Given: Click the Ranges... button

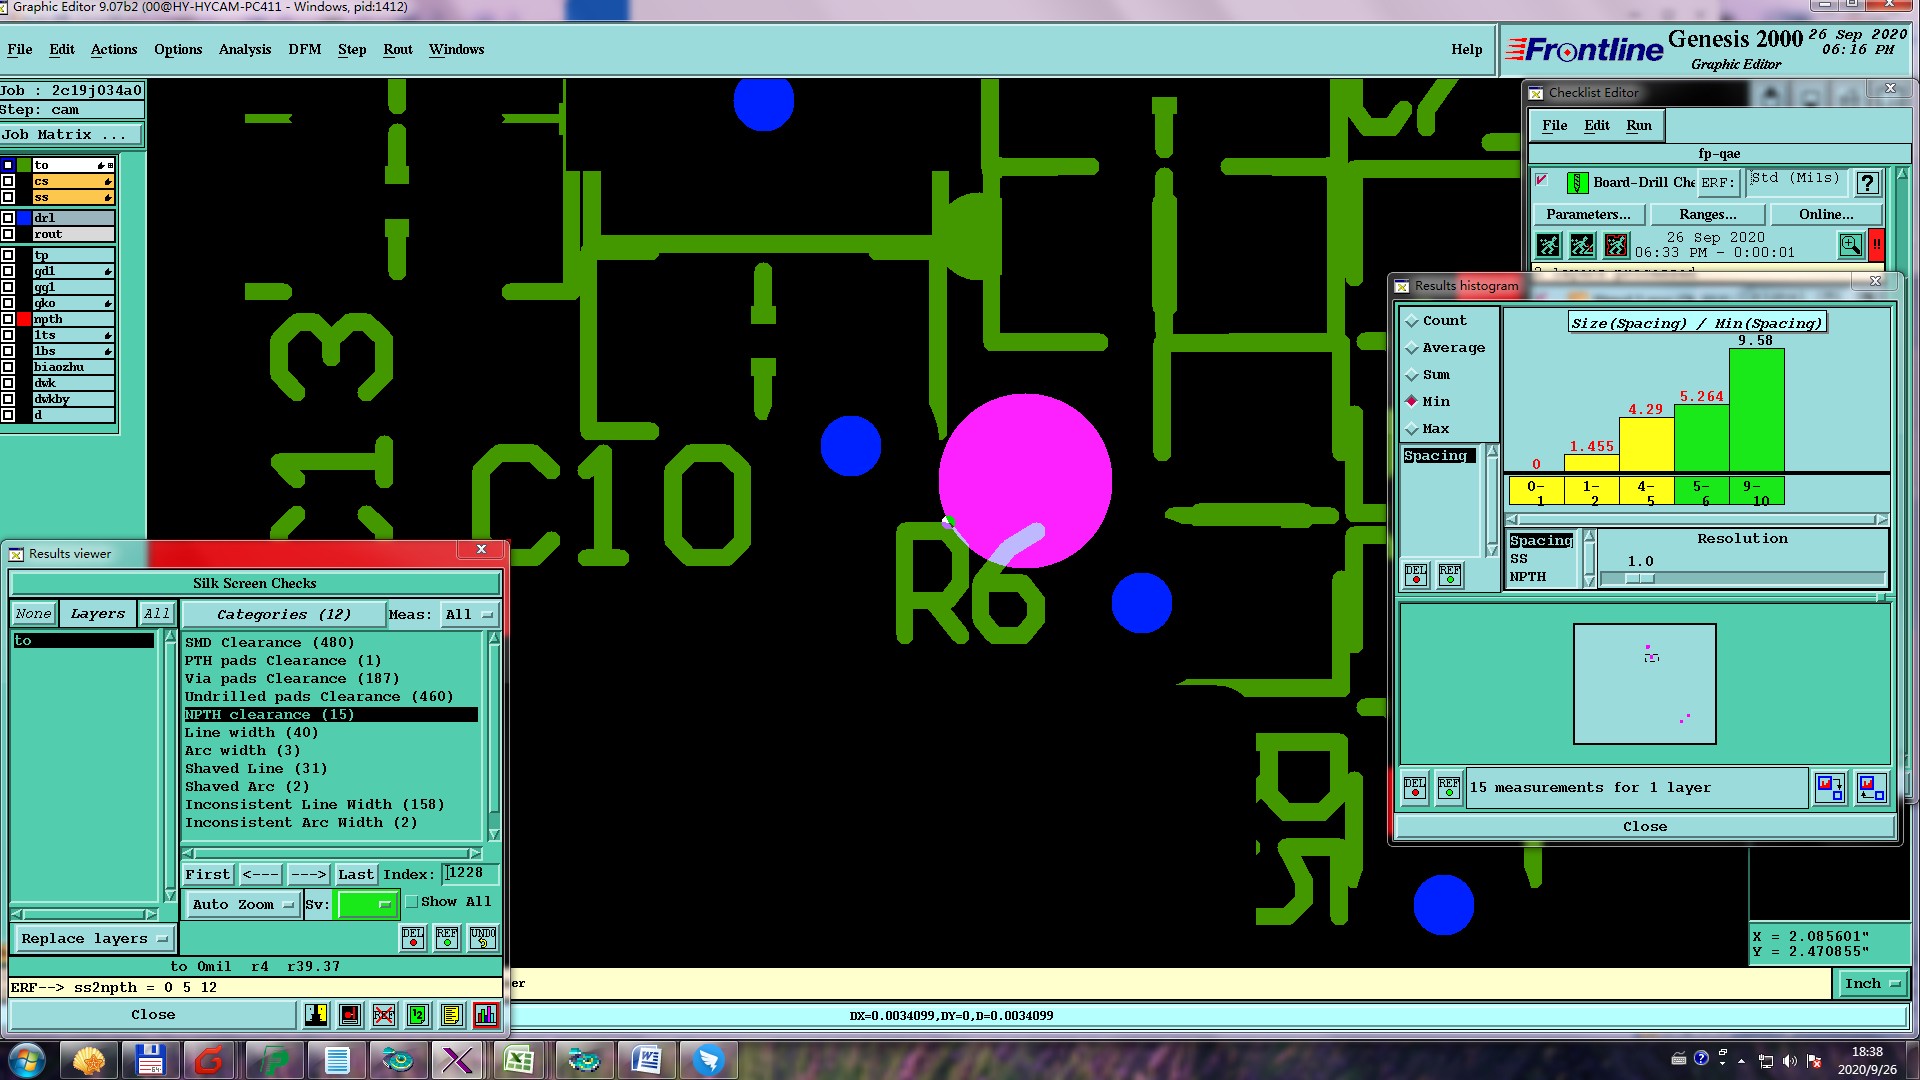Looking at the screenshot, I should pyautogui.click(x=1708, y=214).
